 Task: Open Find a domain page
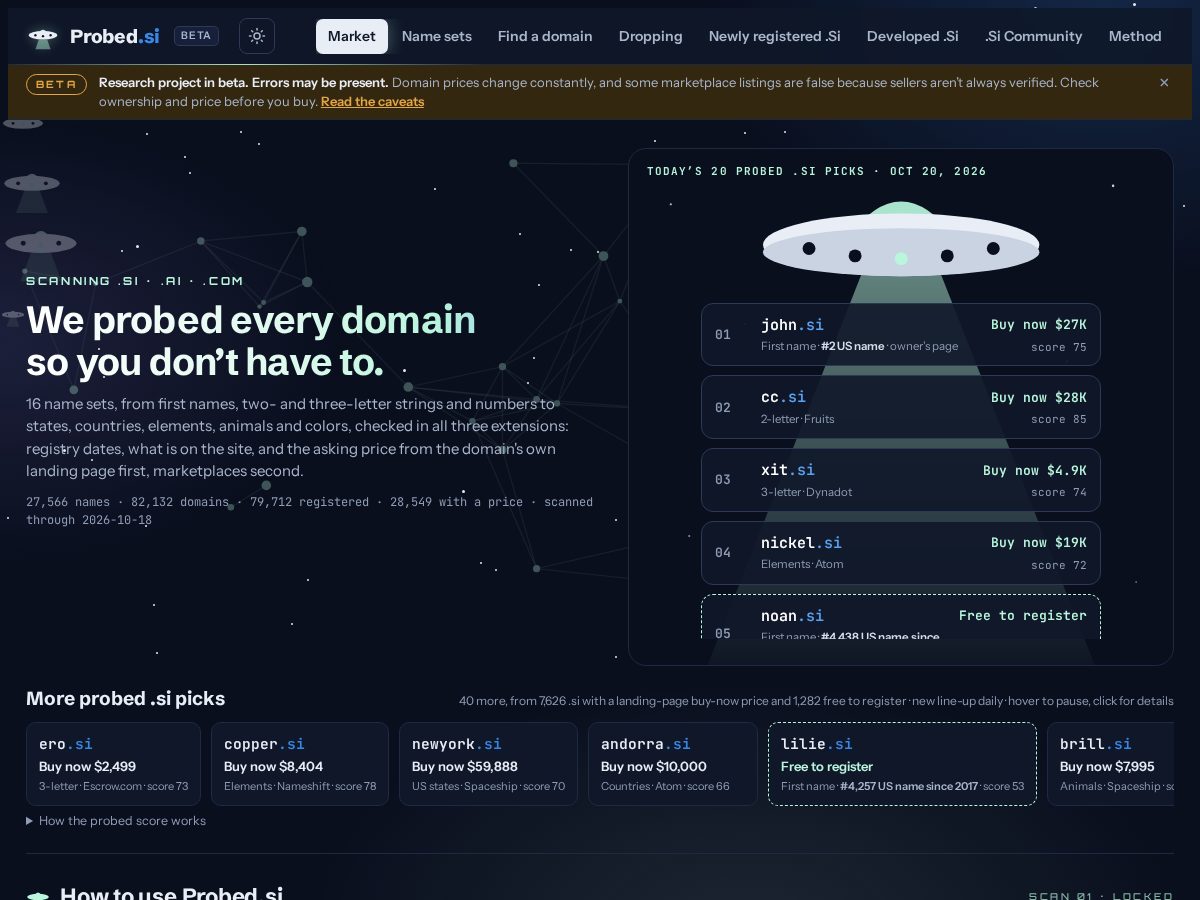545,36
